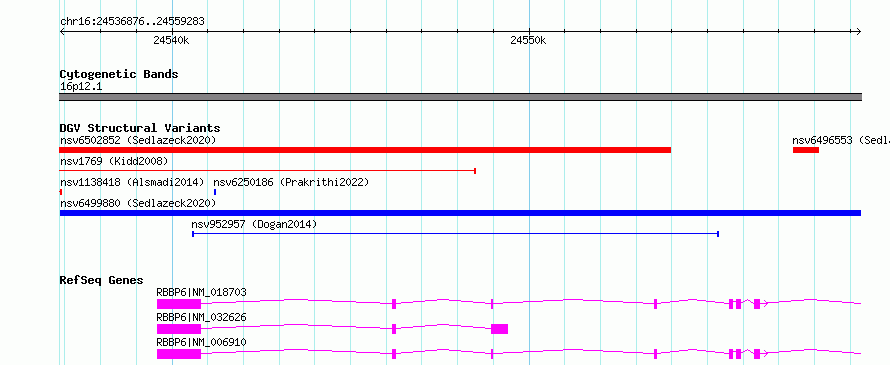Image resolution: width=890 pixels, height=365 pixels.
Task: Click the chr16:24536876..24559283 coordinate label
Action: pos(132,22)
